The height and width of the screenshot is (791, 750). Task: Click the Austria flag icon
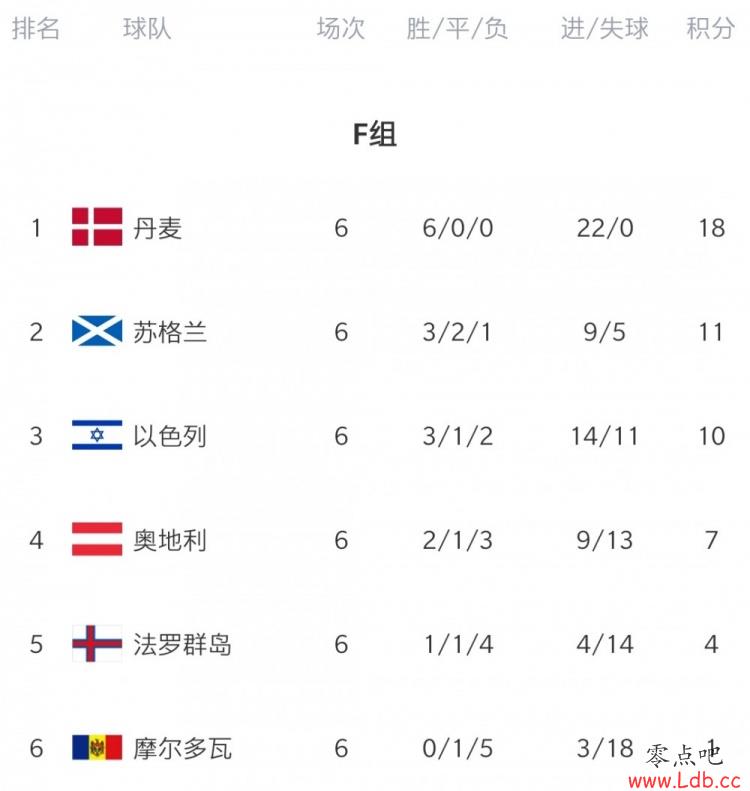pyautogui.click(x=97, y=539)
